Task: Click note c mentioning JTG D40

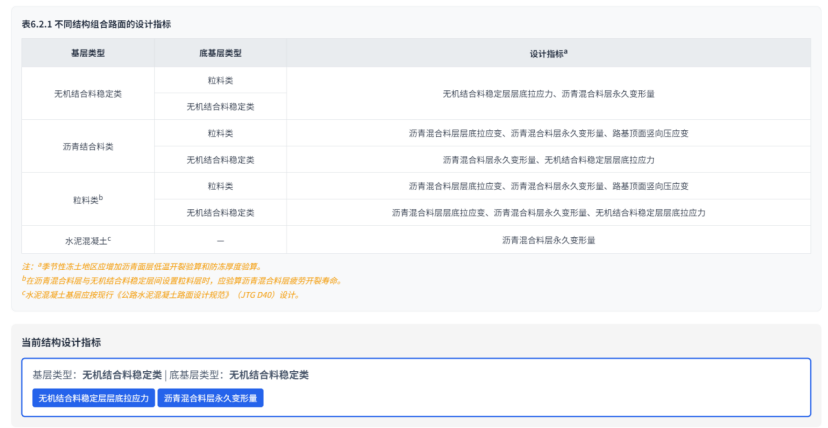Action: (x=162, y=294)
